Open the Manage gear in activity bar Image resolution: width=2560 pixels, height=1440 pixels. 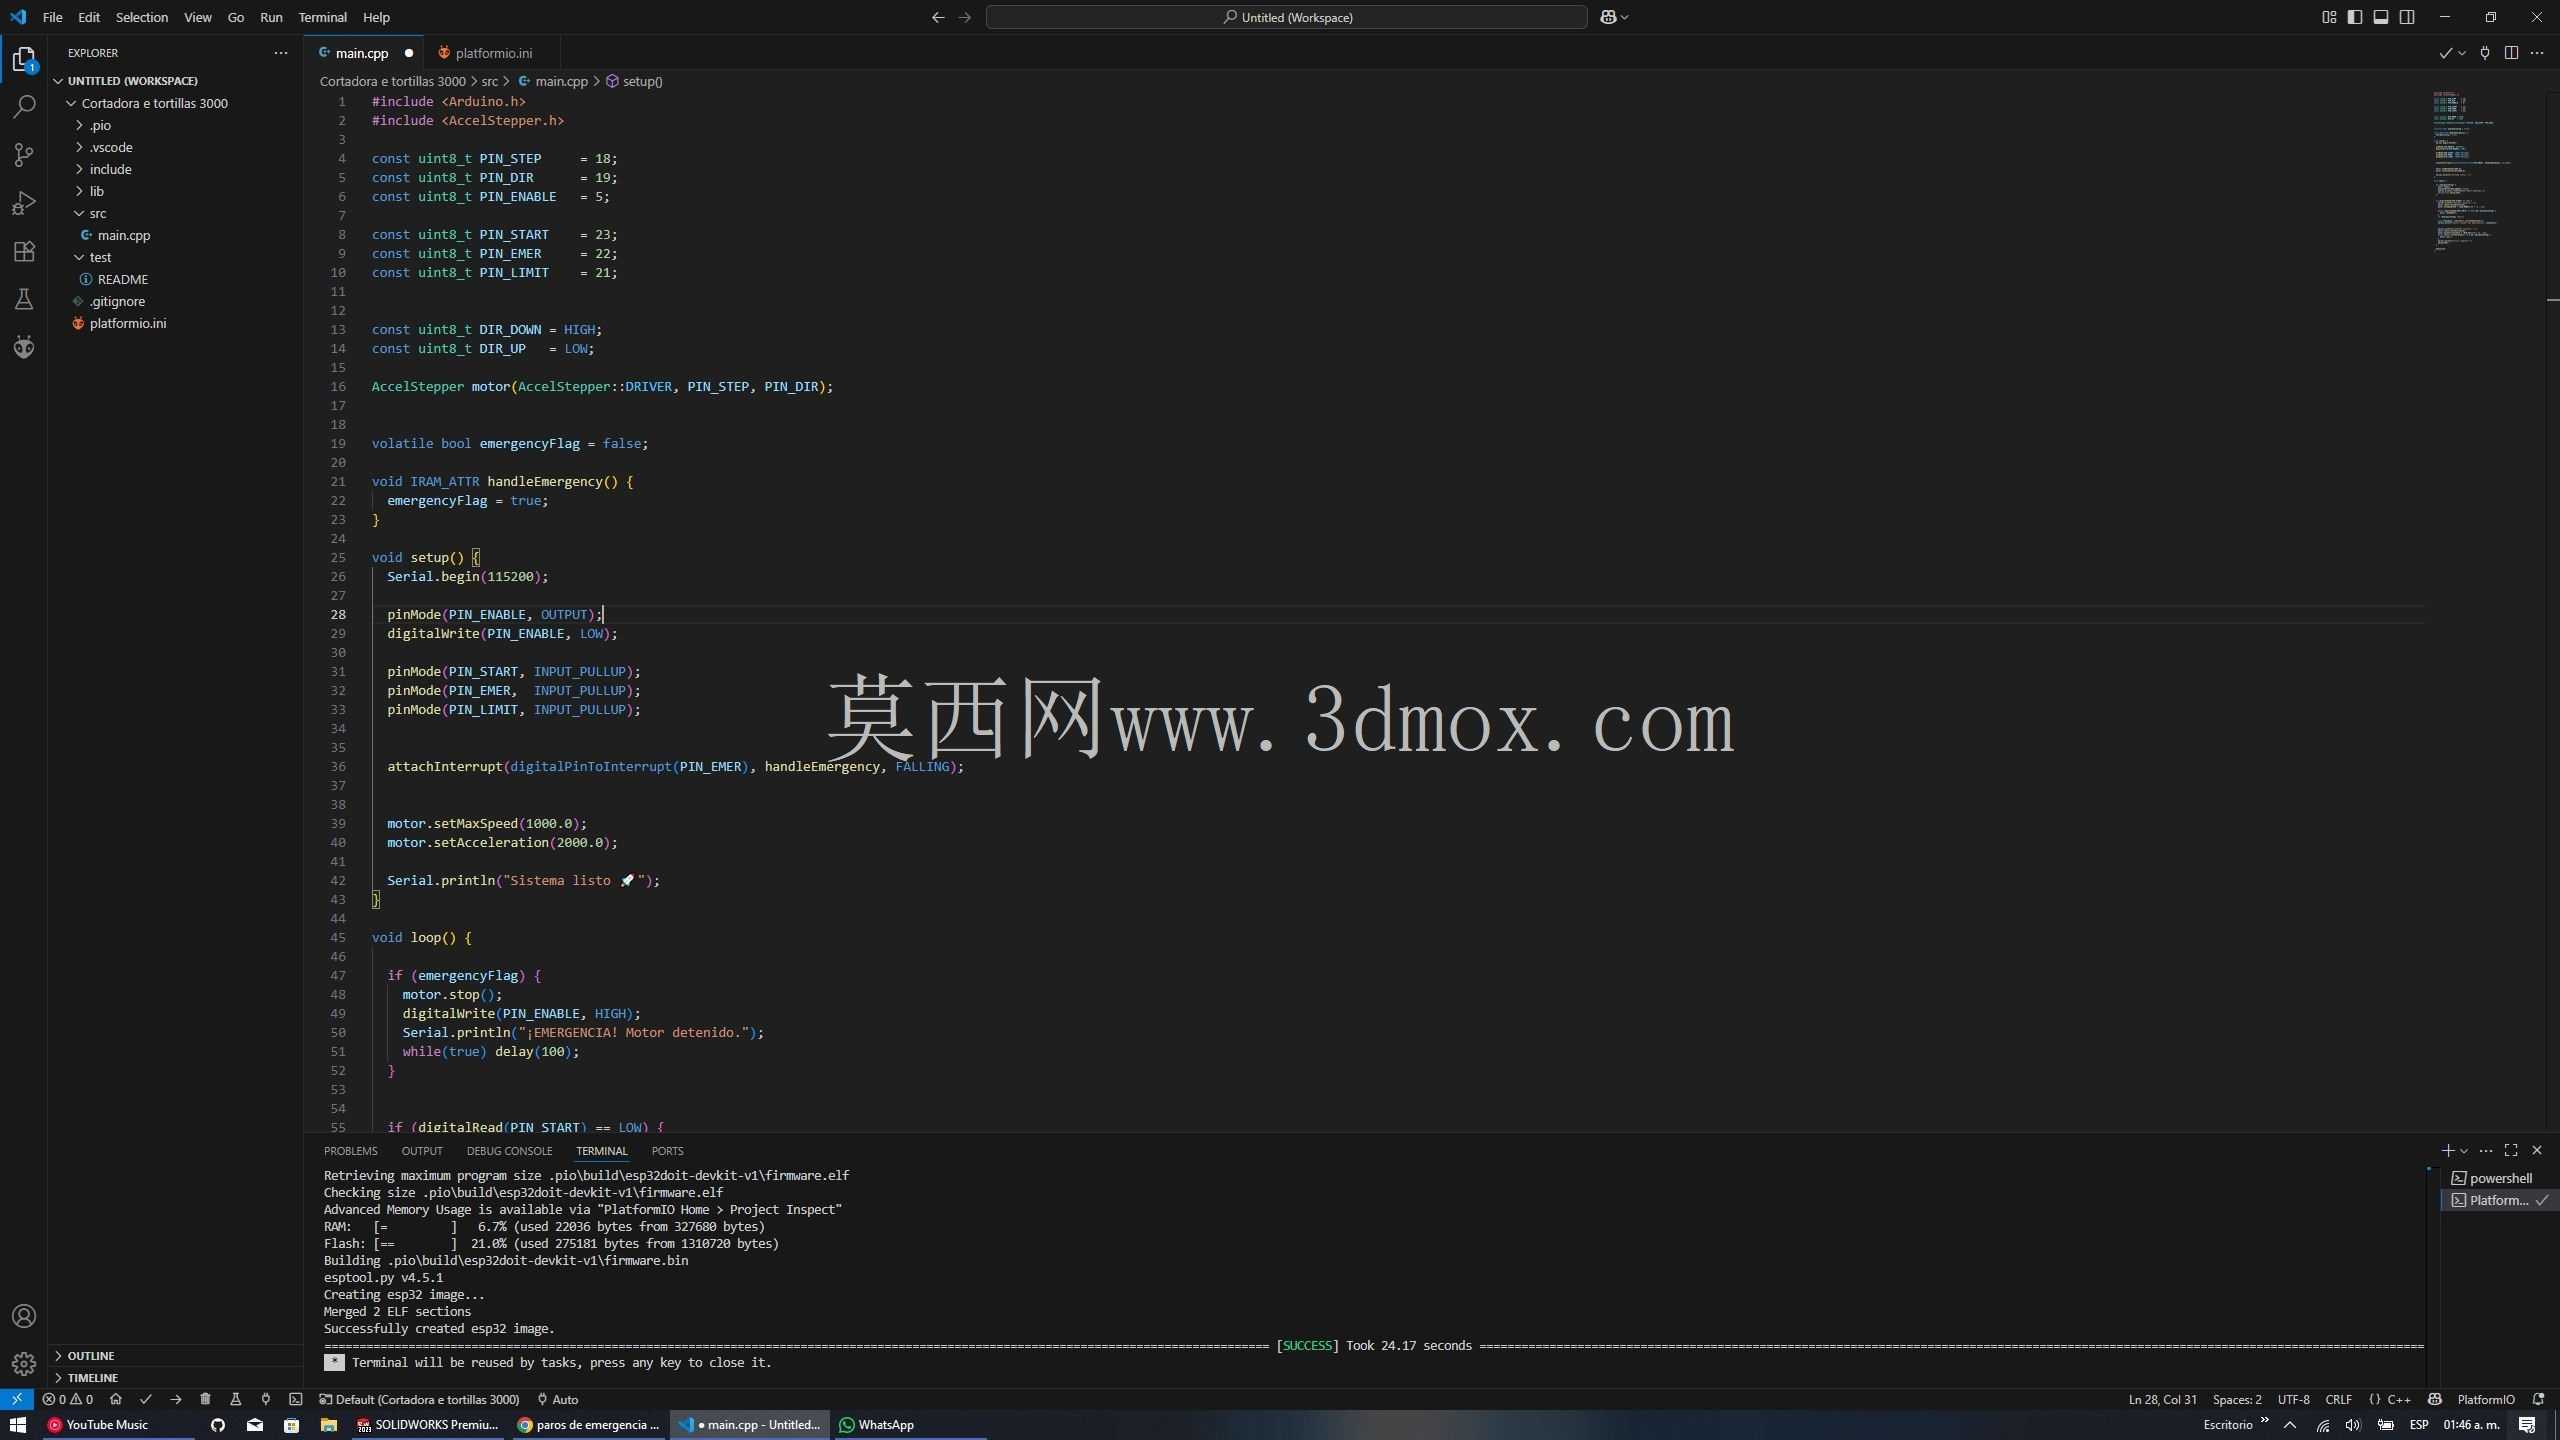click(x=24, y=1363)
